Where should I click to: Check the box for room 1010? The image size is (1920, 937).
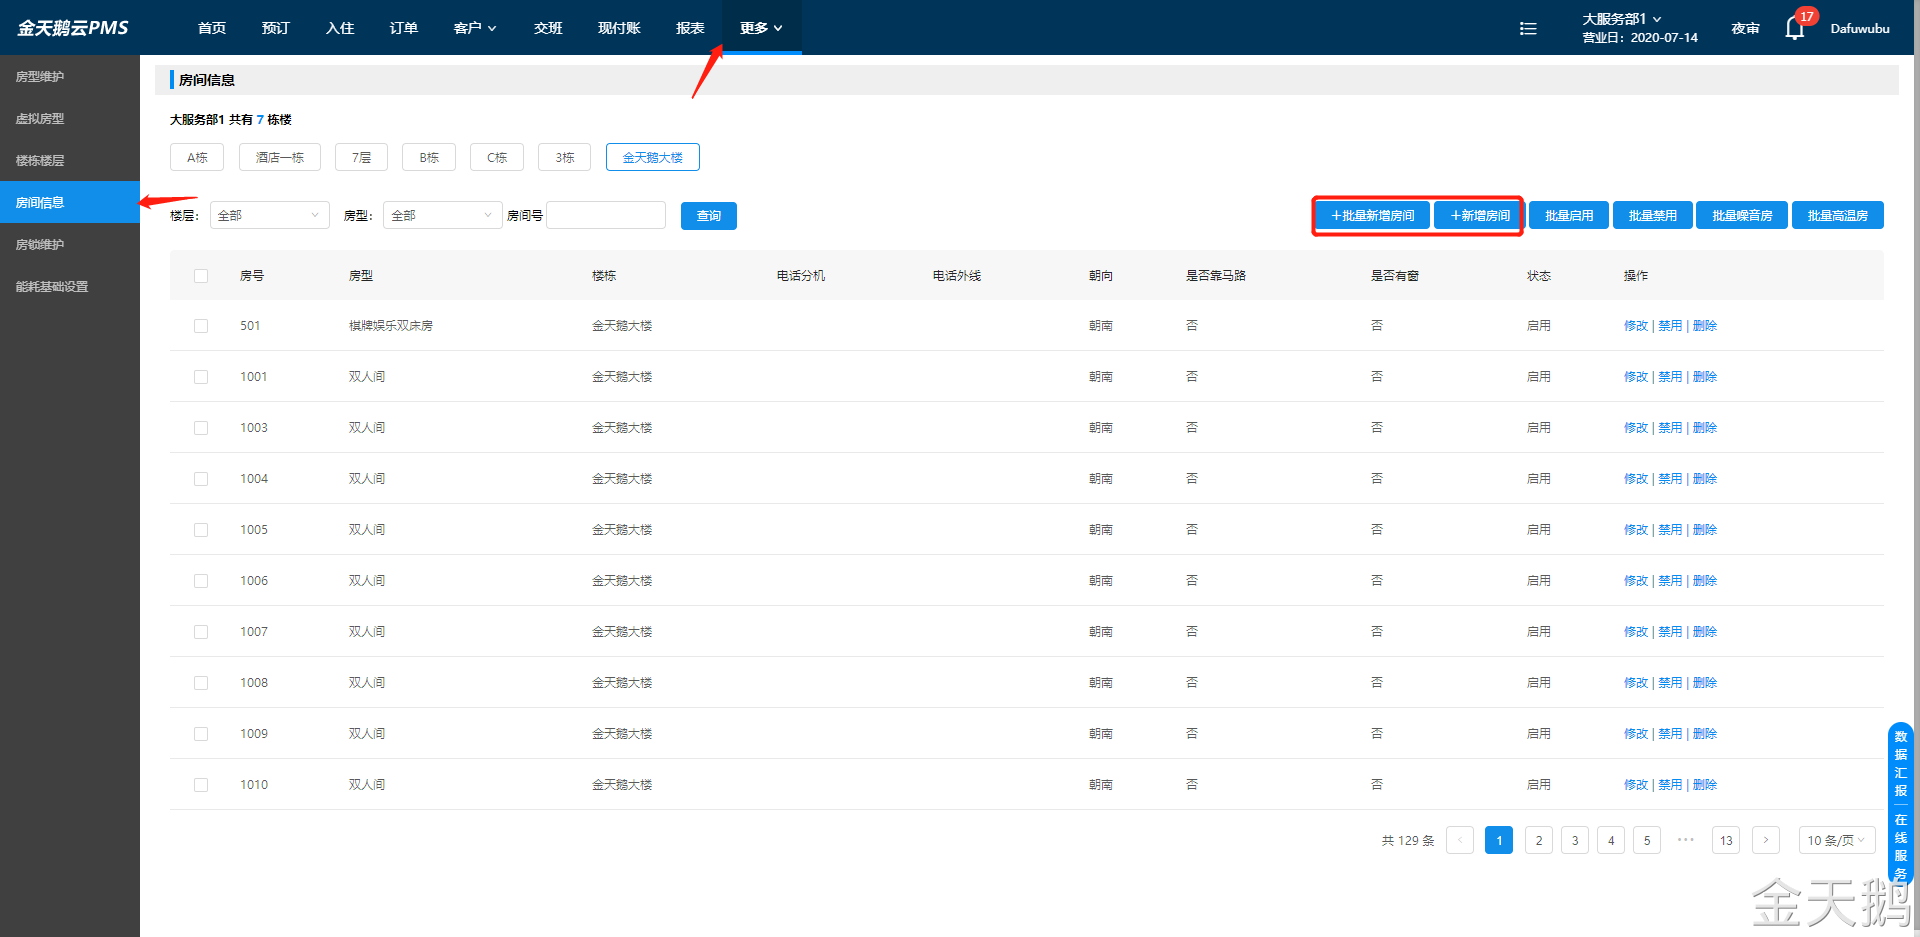201,785
